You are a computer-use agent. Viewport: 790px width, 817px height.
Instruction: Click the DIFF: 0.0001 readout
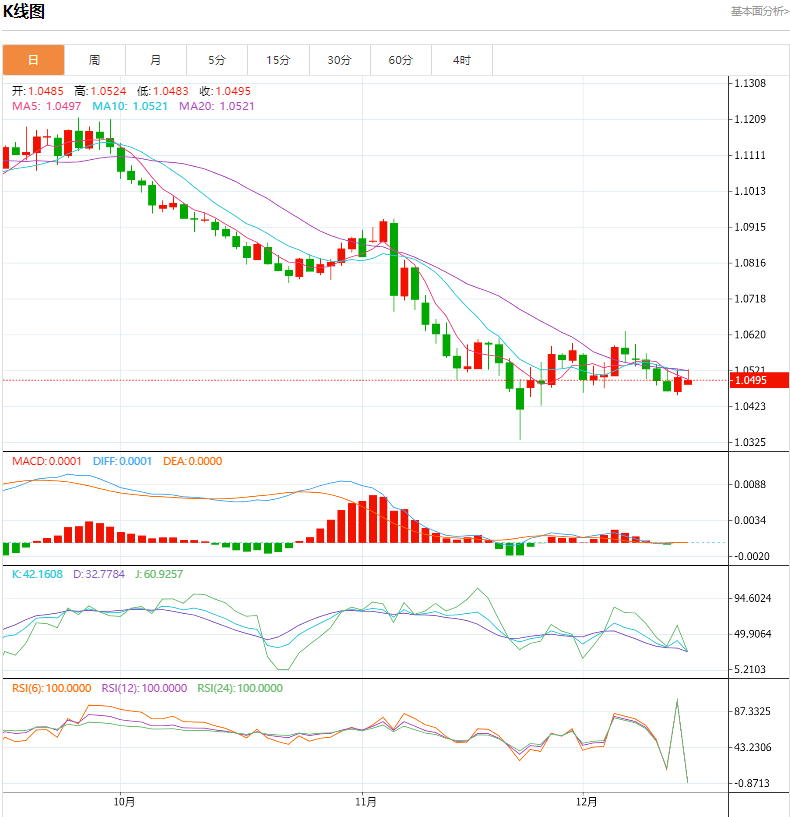tap(122, 461)
